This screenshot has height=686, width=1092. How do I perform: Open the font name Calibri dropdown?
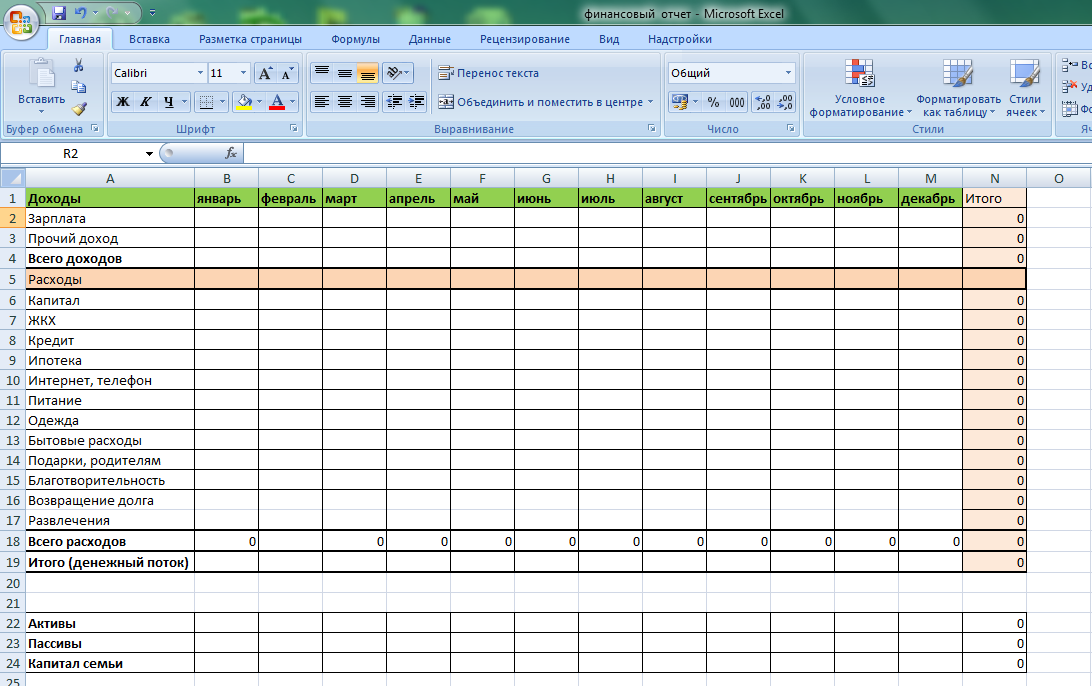[x=200, y=73]
